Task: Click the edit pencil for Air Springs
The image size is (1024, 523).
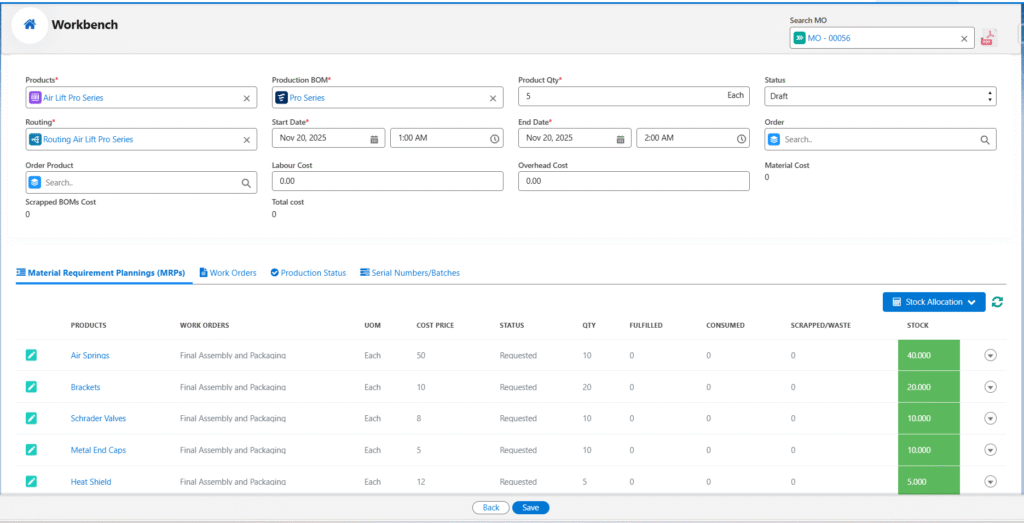Action: click(x=31, y=355)
